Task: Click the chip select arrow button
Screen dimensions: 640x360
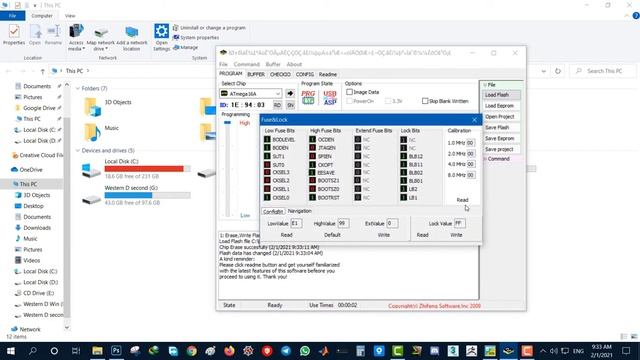Action: click(x=290, y=93)
